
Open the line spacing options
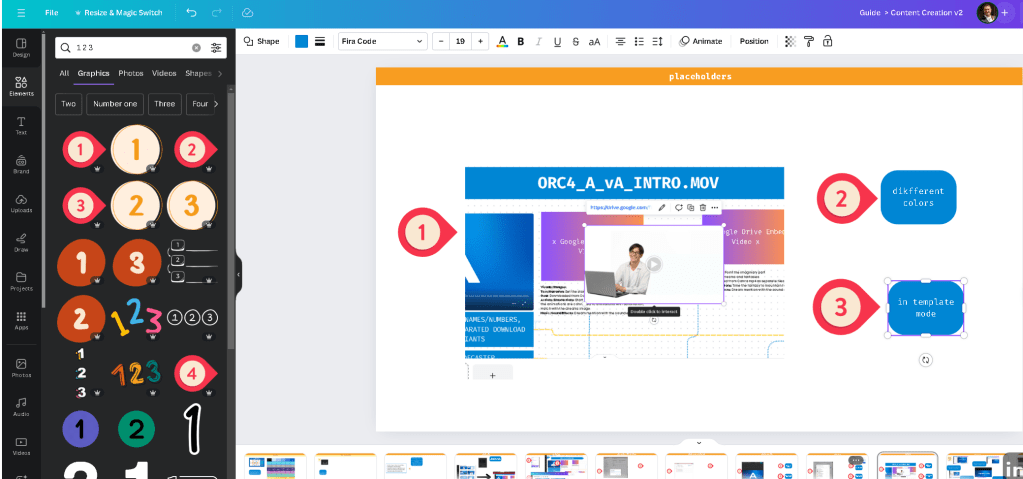658,41
